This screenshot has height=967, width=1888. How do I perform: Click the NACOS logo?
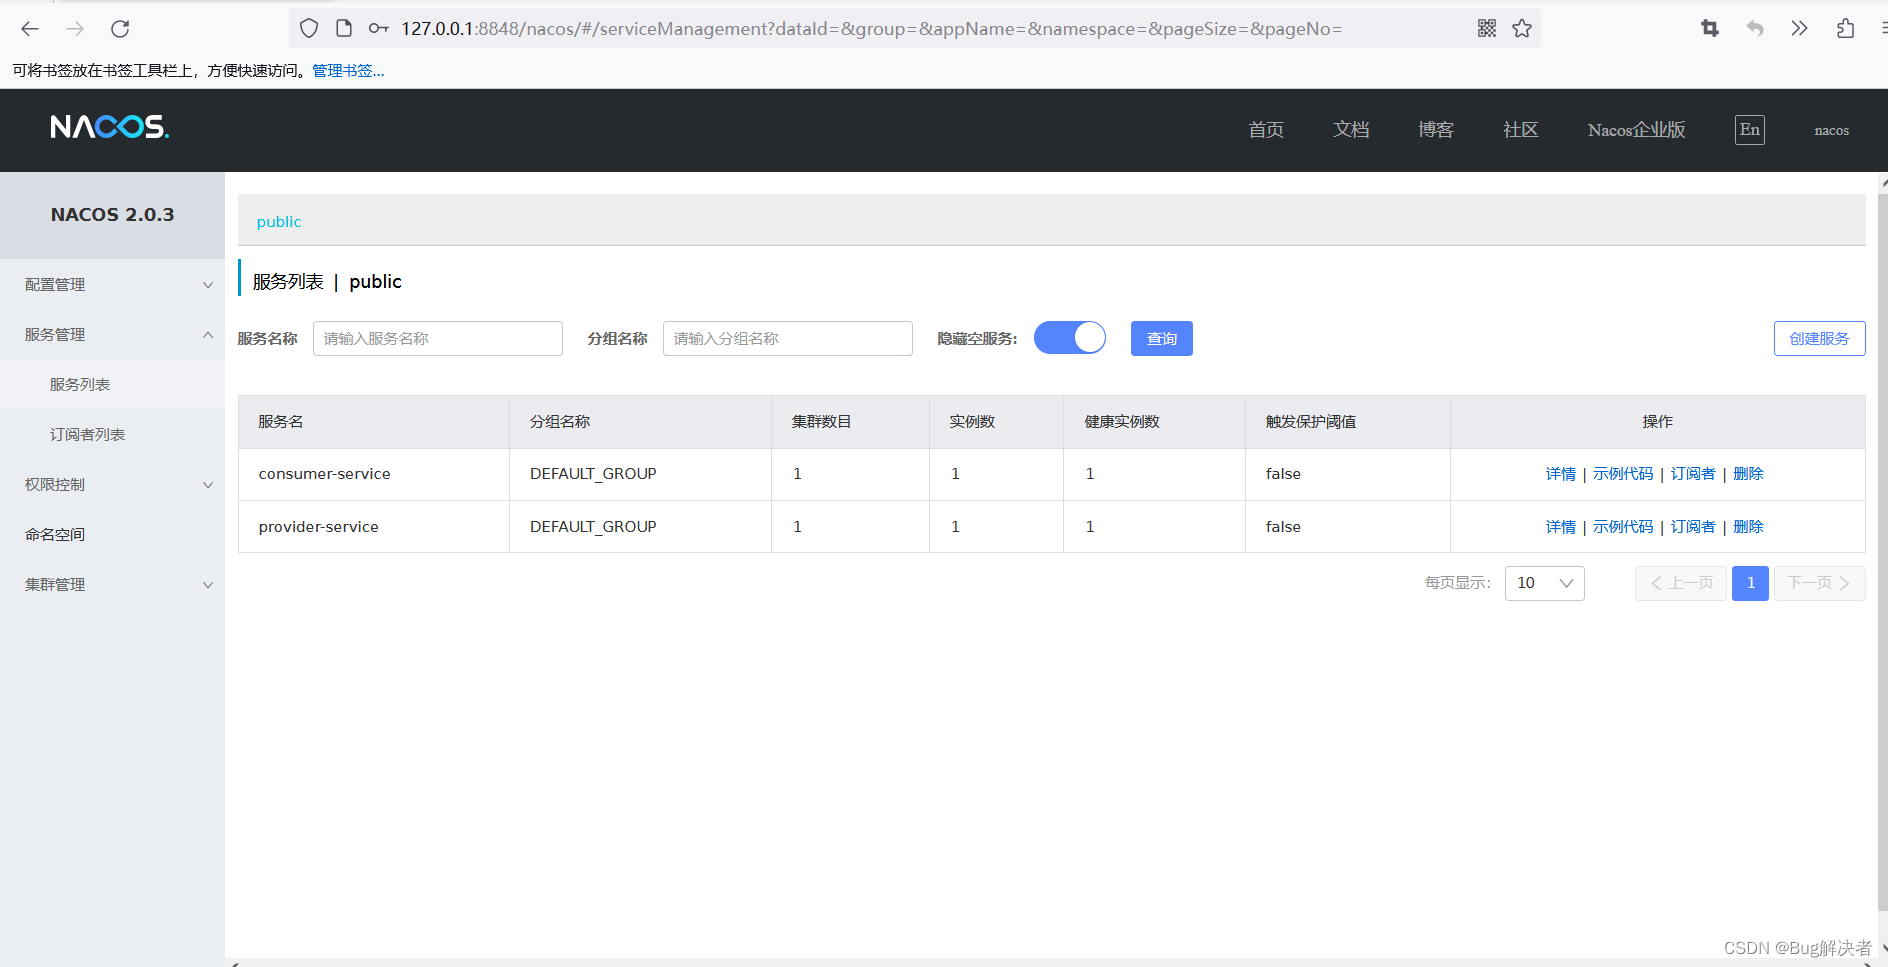(110, 127)
